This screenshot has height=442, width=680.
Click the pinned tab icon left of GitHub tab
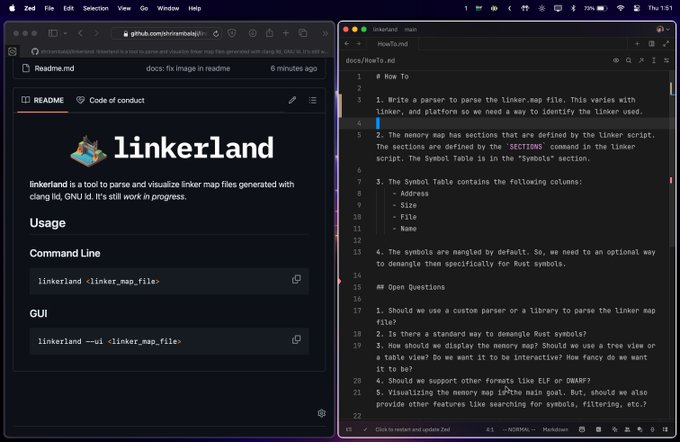[x=12, y=52]
